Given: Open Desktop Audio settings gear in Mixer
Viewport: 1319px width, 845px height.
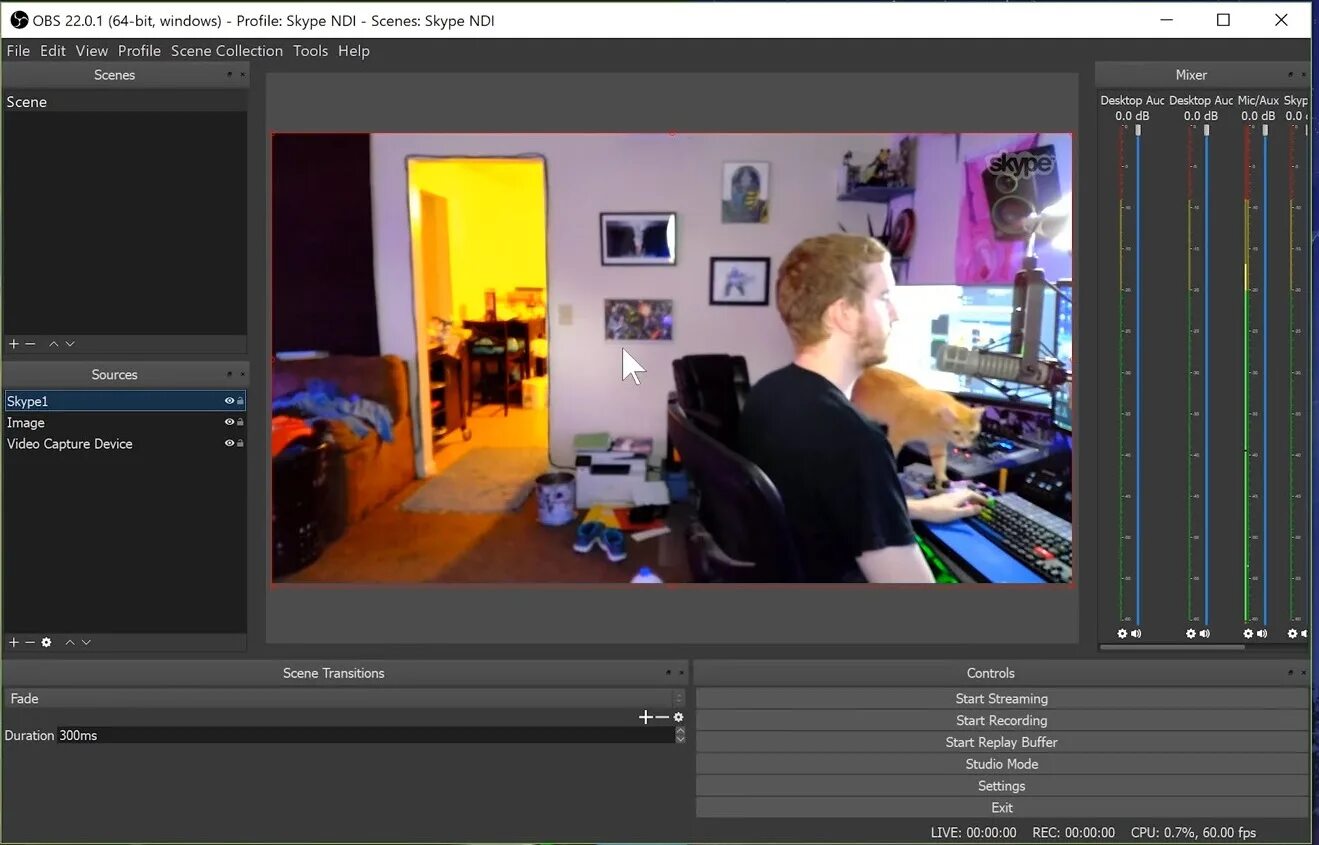Looking at the screenshot, I should point(1122,633).
